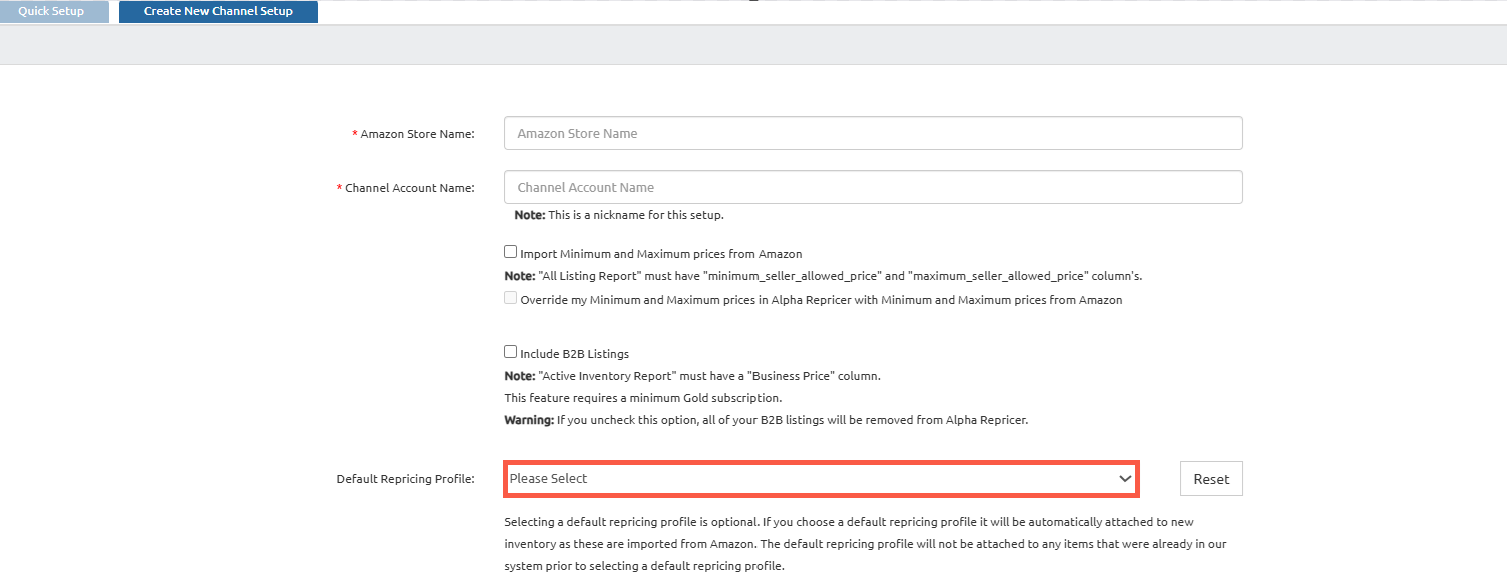Click the chevron arrow on the Please Select dropdown
The height and width of the screenshot is (574, 1507).
[x=1124, y=479]
